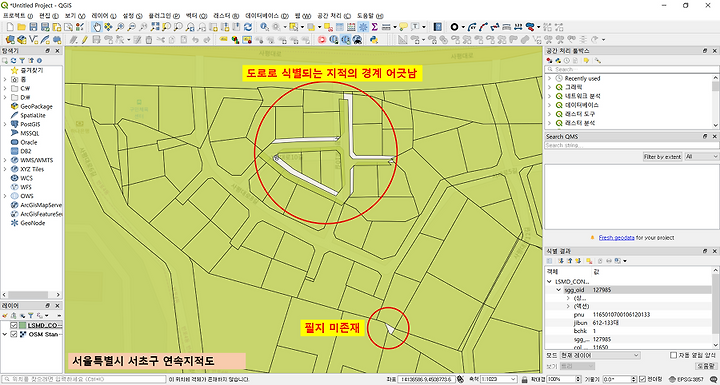Open the Field Calculator abacus icon
Image resolution: width=720 pixels, height=385 pixels.
tap(351, 27)
